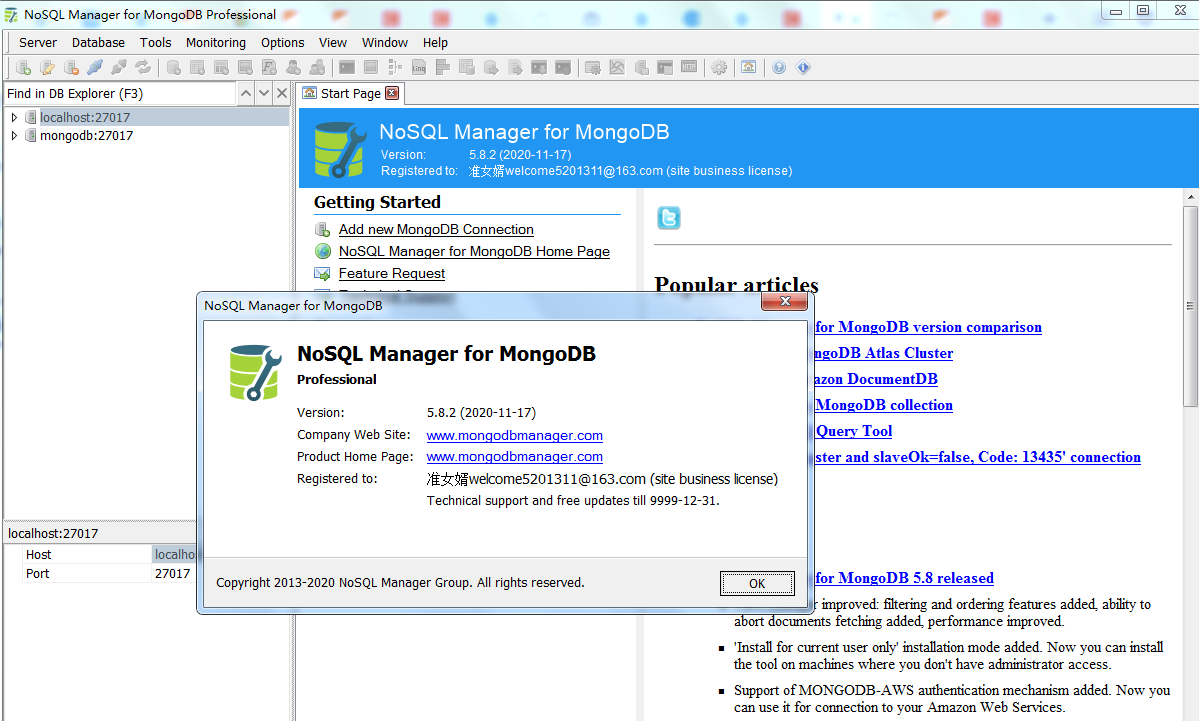Open Amazon DocumentDB article link

[x=876, y=379]
